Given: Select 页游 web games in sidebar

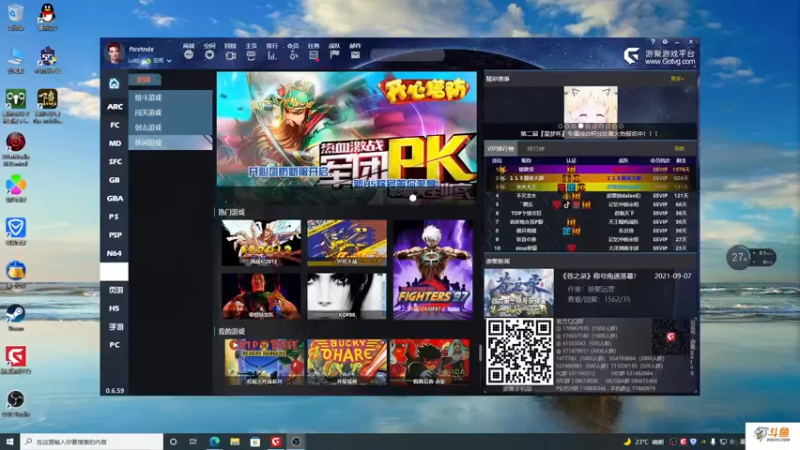Looking at the screenshot, I should click(115, 290).
